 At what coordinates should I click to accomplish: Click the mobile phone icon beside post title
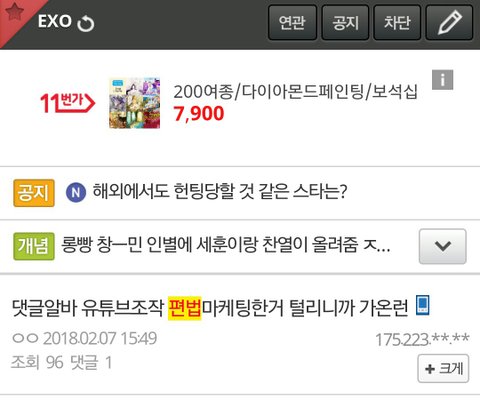[x=423, y=305]
